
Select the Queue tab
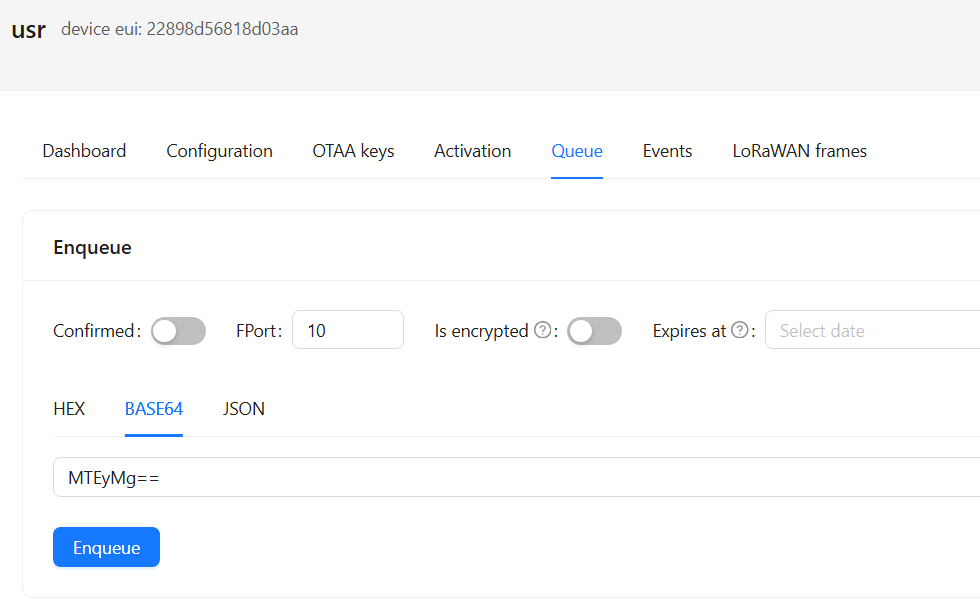tap(577, 151)
